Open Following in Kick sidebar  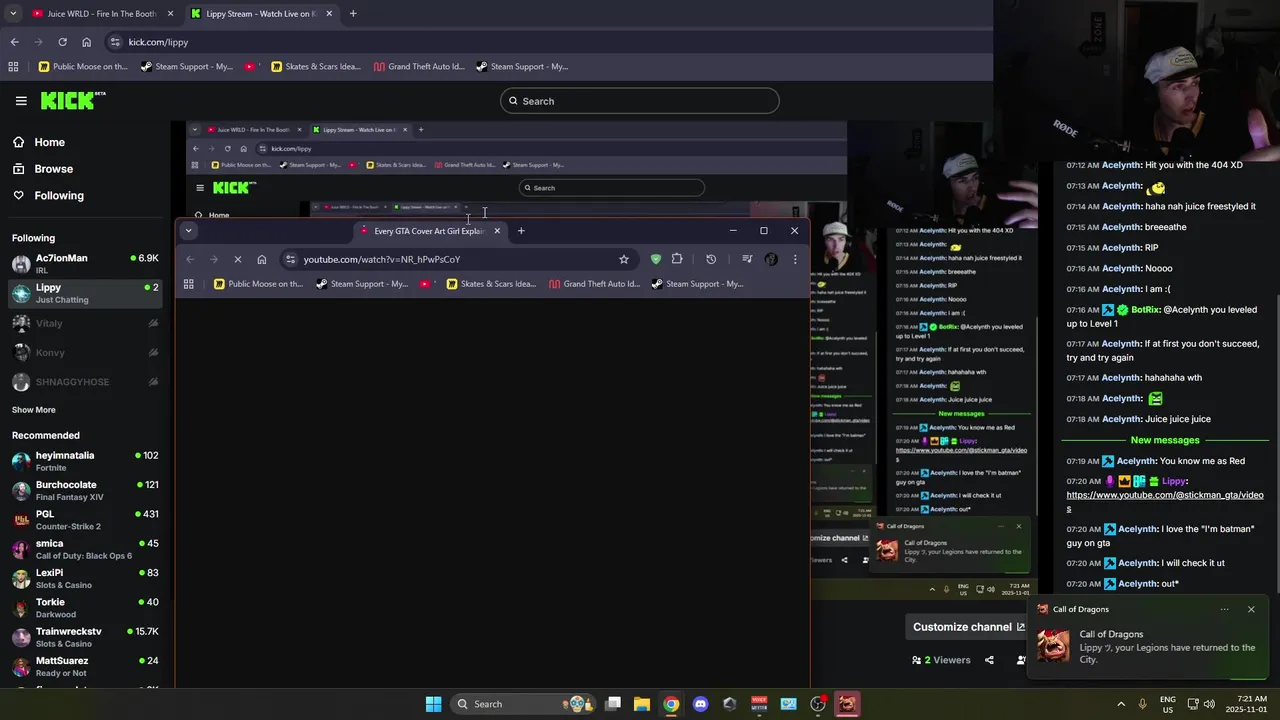(59, 196)
